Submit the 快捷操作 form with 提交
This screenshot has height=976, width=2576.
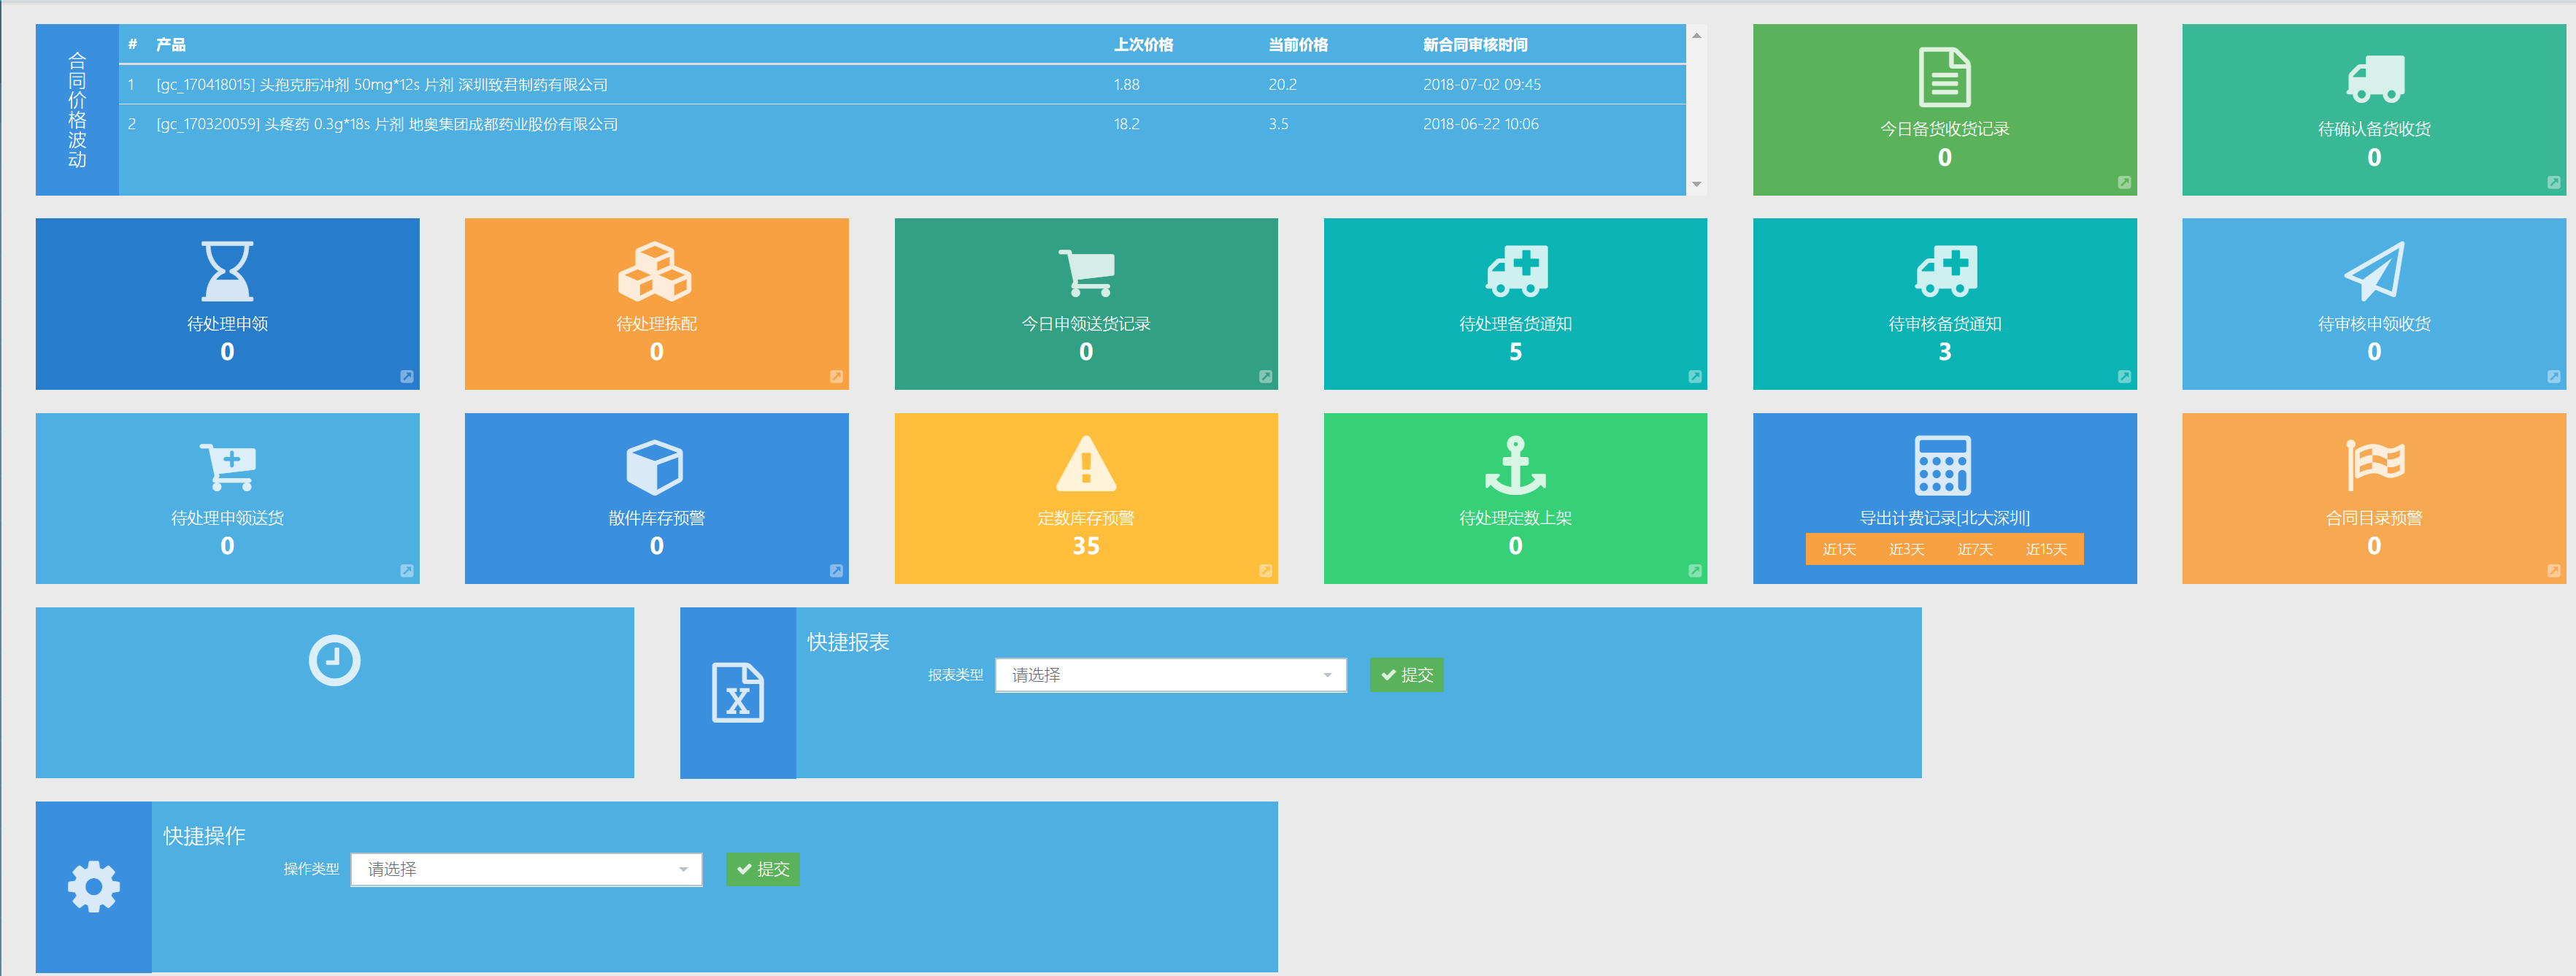tap(762, 869)
